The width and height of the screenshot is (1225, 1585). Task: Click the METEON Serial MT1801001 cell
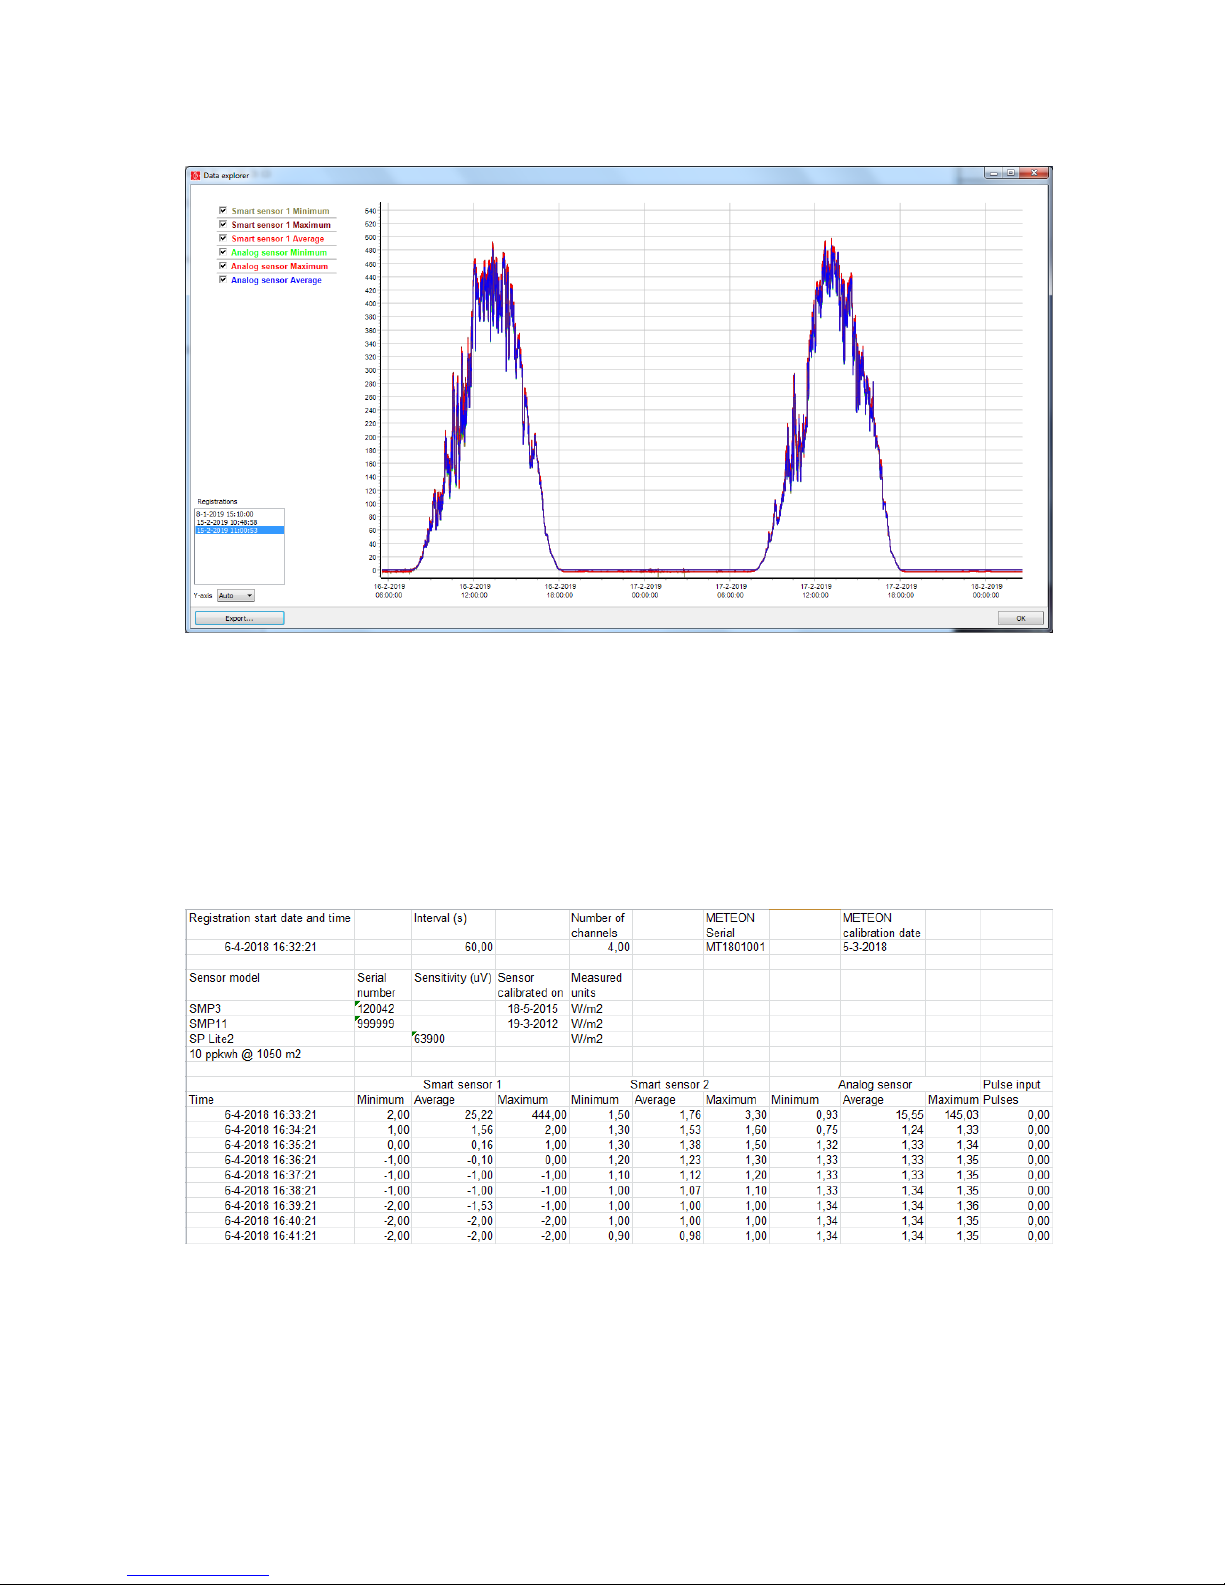pos(735,947)
